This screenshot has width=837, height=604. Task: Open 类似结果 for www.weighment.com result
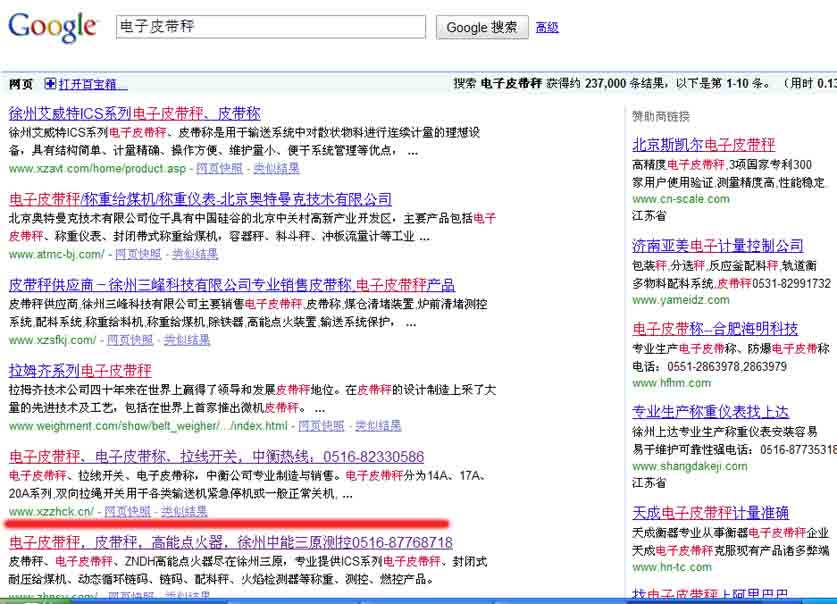click(x=378, y=426)
